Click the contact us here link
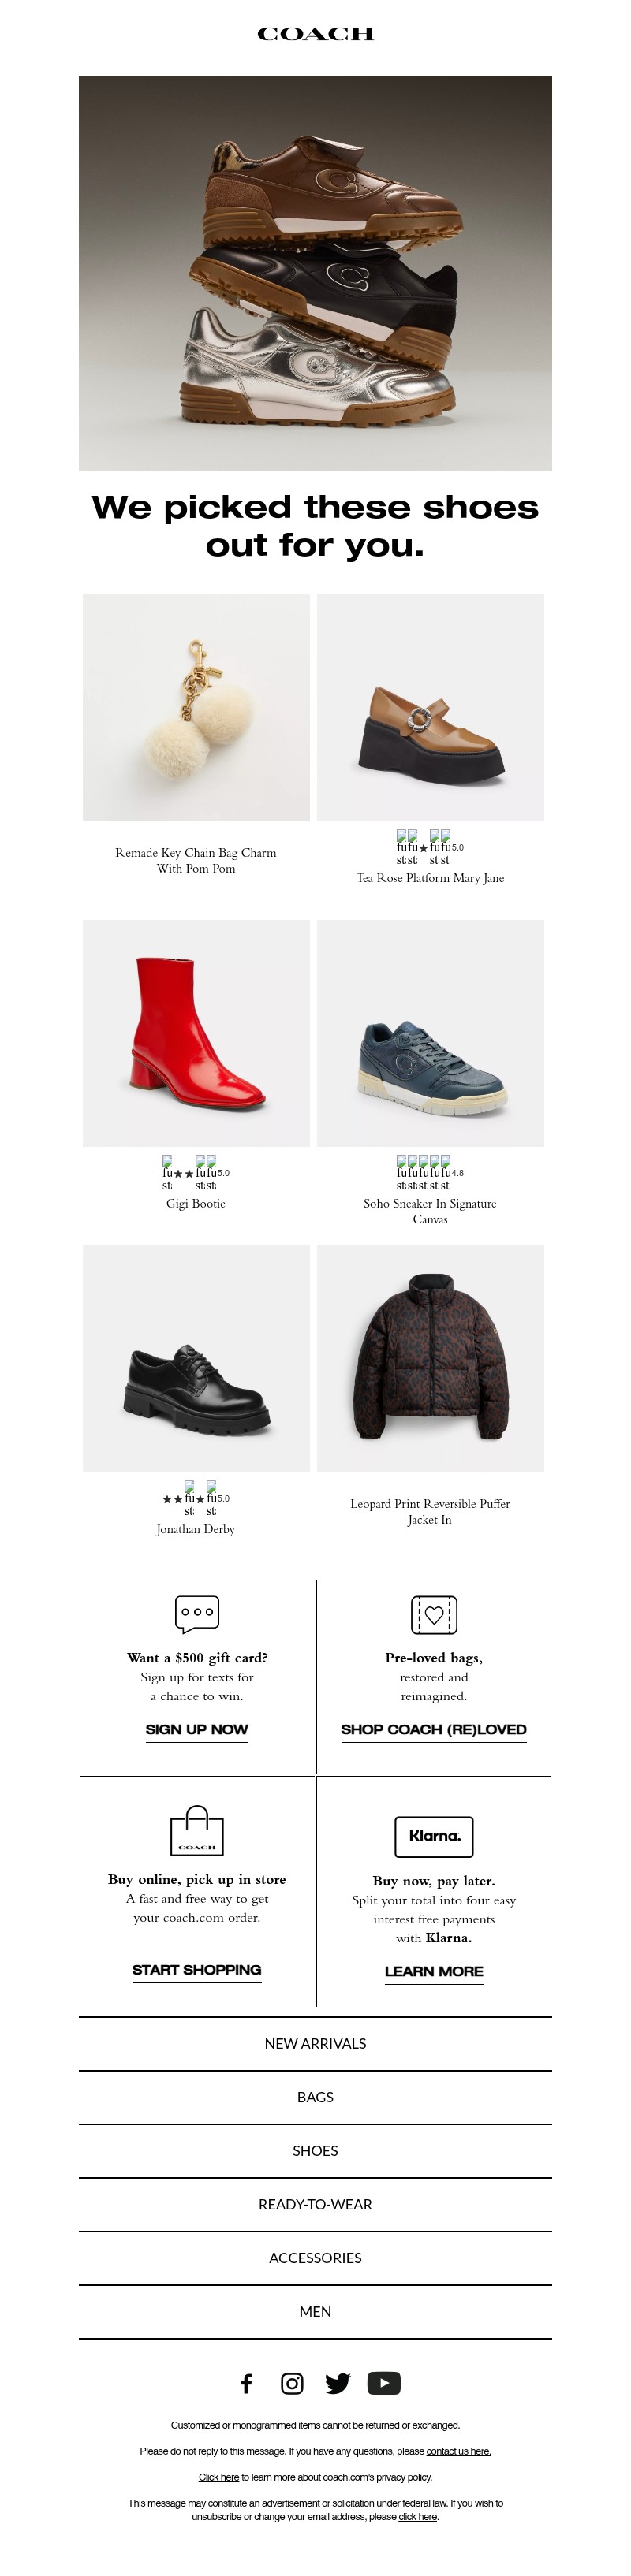The height and width of the screenshot is (2576, 631). [458, 2451]
